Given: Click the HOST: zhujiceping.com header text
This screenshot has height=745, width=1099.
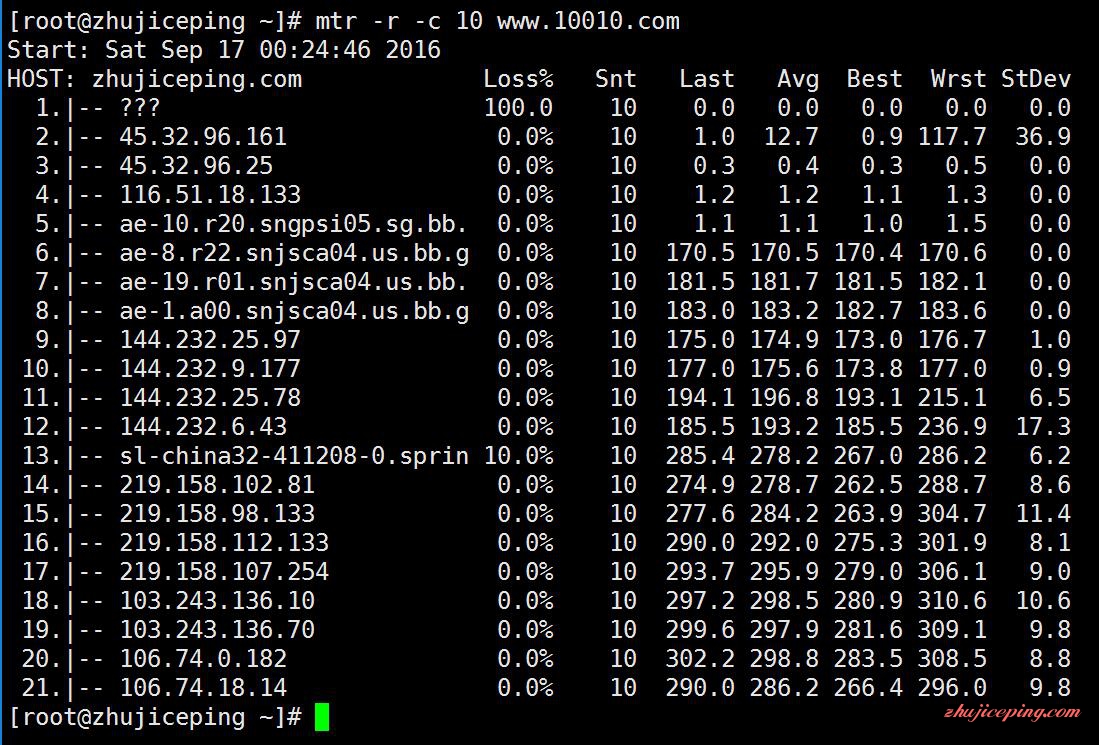Looking at the screenshot, I should [x=154, y=79].
